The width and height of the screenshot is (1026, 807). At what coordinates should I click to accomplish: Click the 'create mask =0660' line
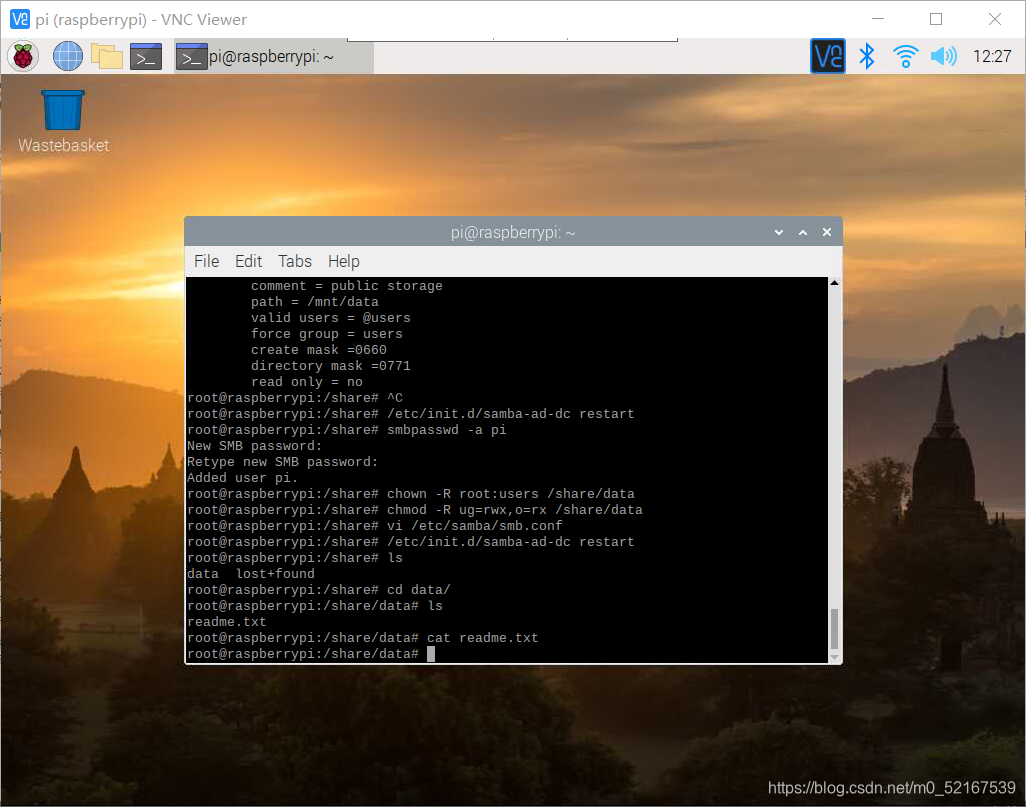coord(319,350)
